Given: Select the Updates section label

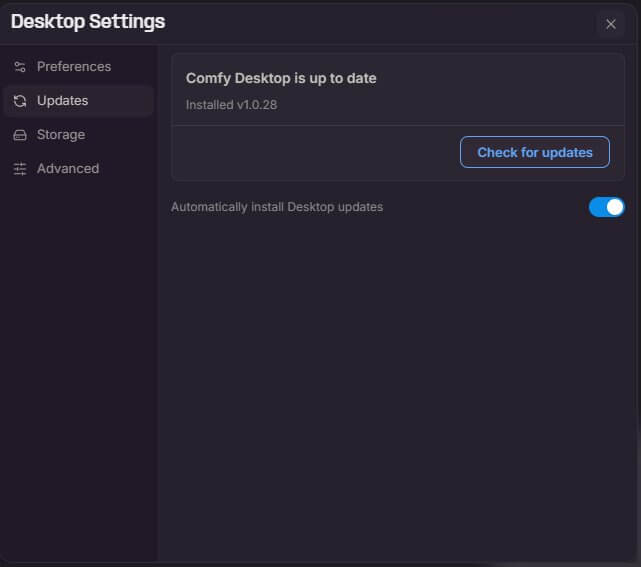Looking at the screenshot, I should coord(63,101).
